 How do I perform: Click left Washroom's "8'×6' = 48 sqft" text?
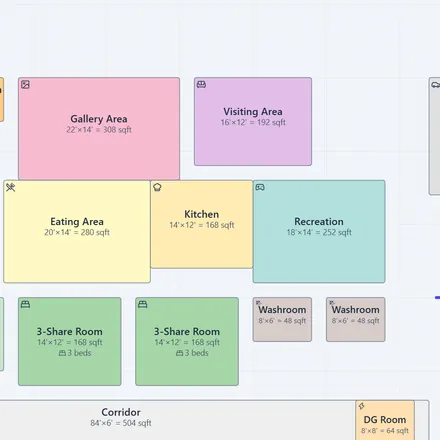(282, 321)
